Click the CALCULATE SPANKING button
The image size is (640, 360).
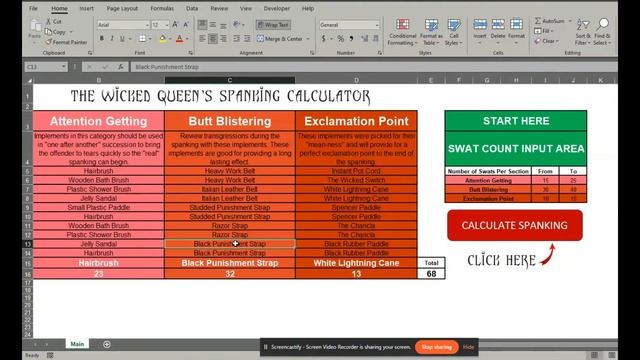515,225
